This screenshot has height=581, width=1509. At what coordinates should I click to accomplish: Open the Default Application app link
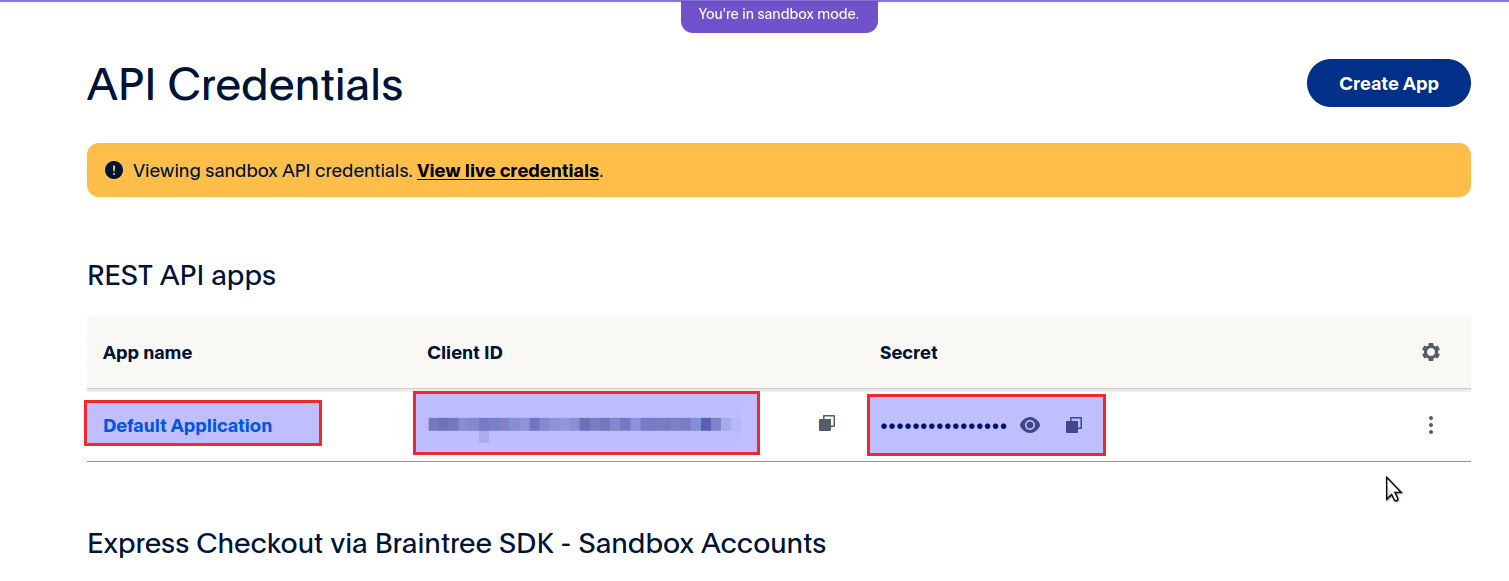coord(188,425)
